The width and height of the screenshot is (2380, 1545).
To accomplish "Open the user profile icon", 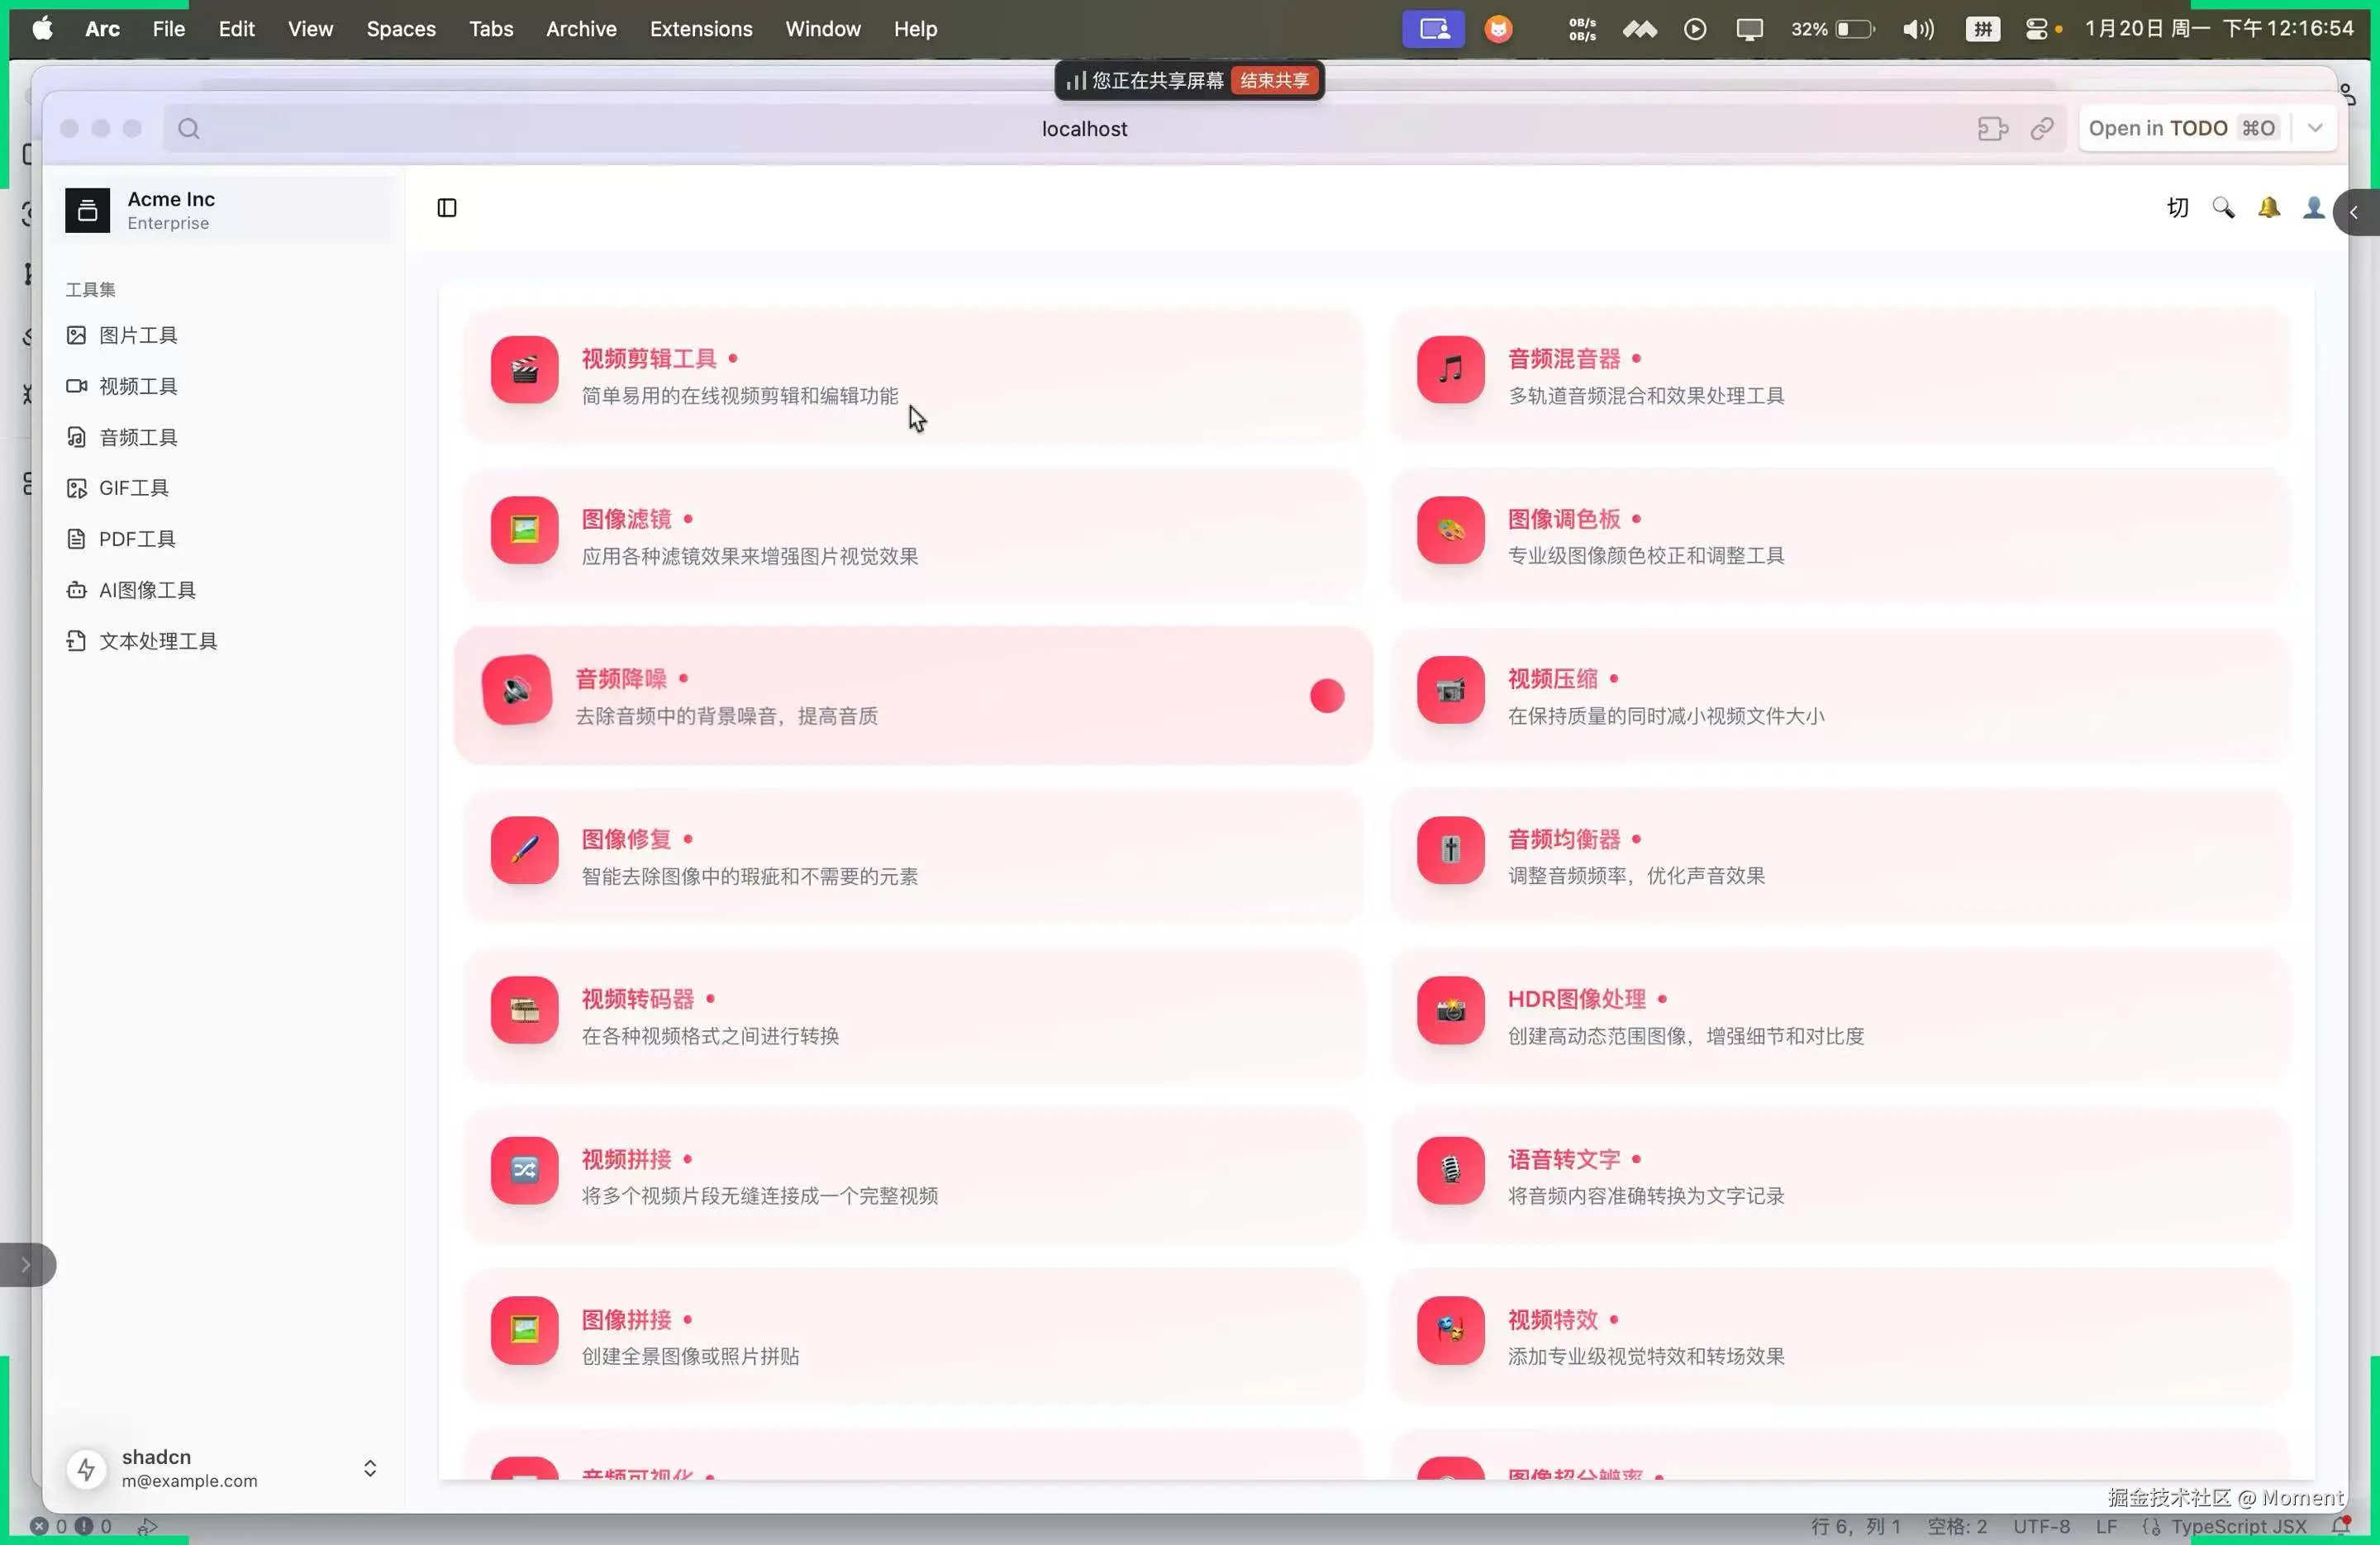I will pos(2313,208).
